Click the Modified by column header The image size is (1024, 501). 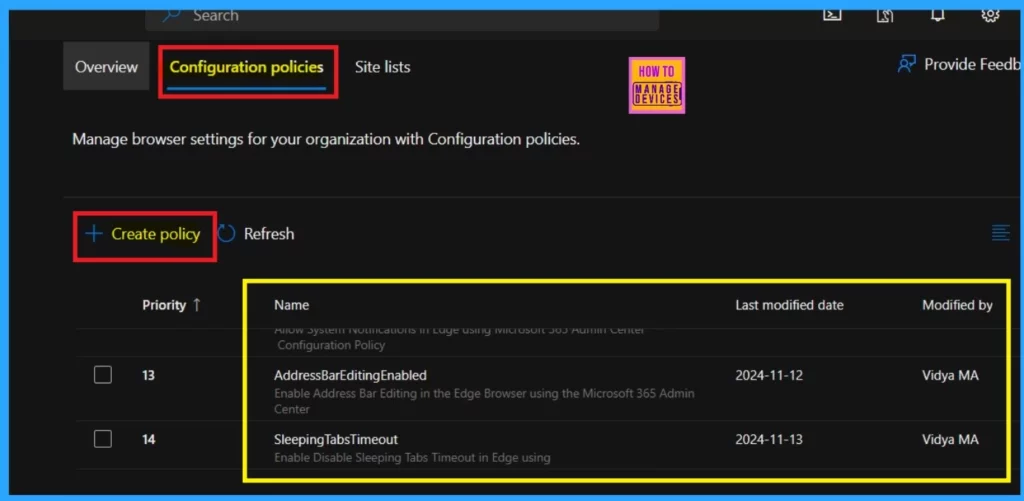point(957,305)
